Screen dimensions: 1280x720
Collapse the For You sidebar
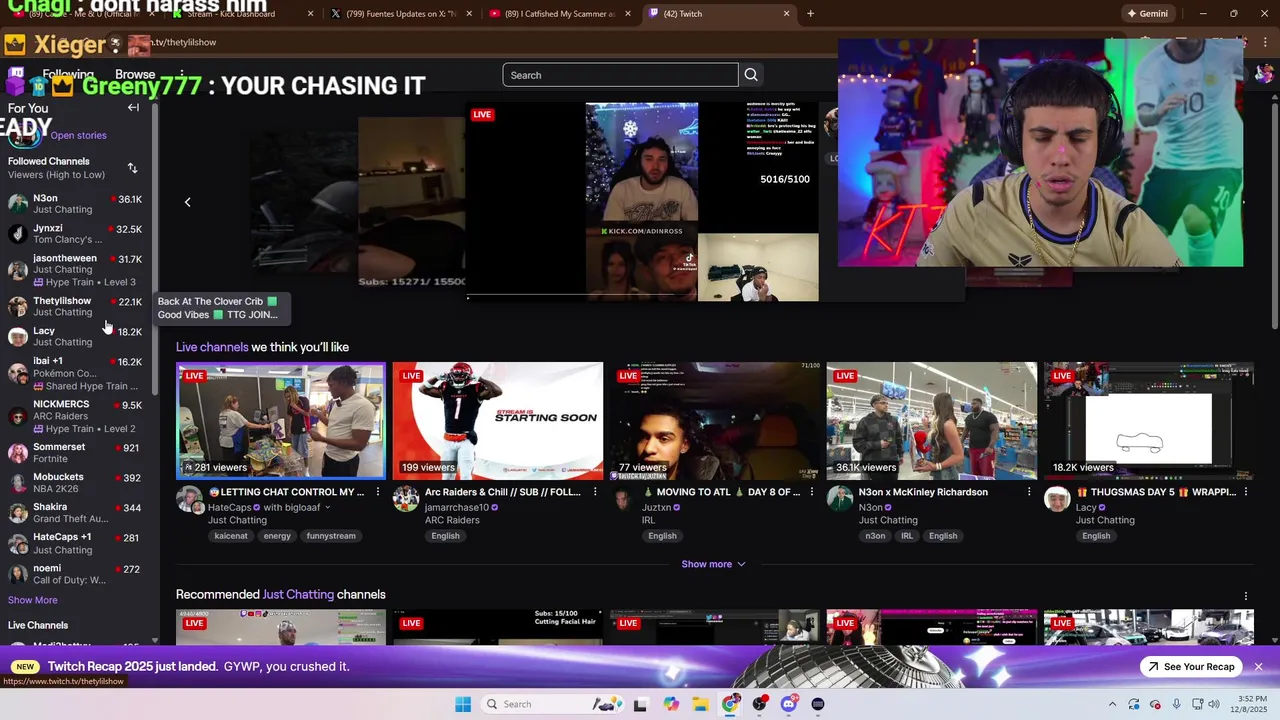133,108
